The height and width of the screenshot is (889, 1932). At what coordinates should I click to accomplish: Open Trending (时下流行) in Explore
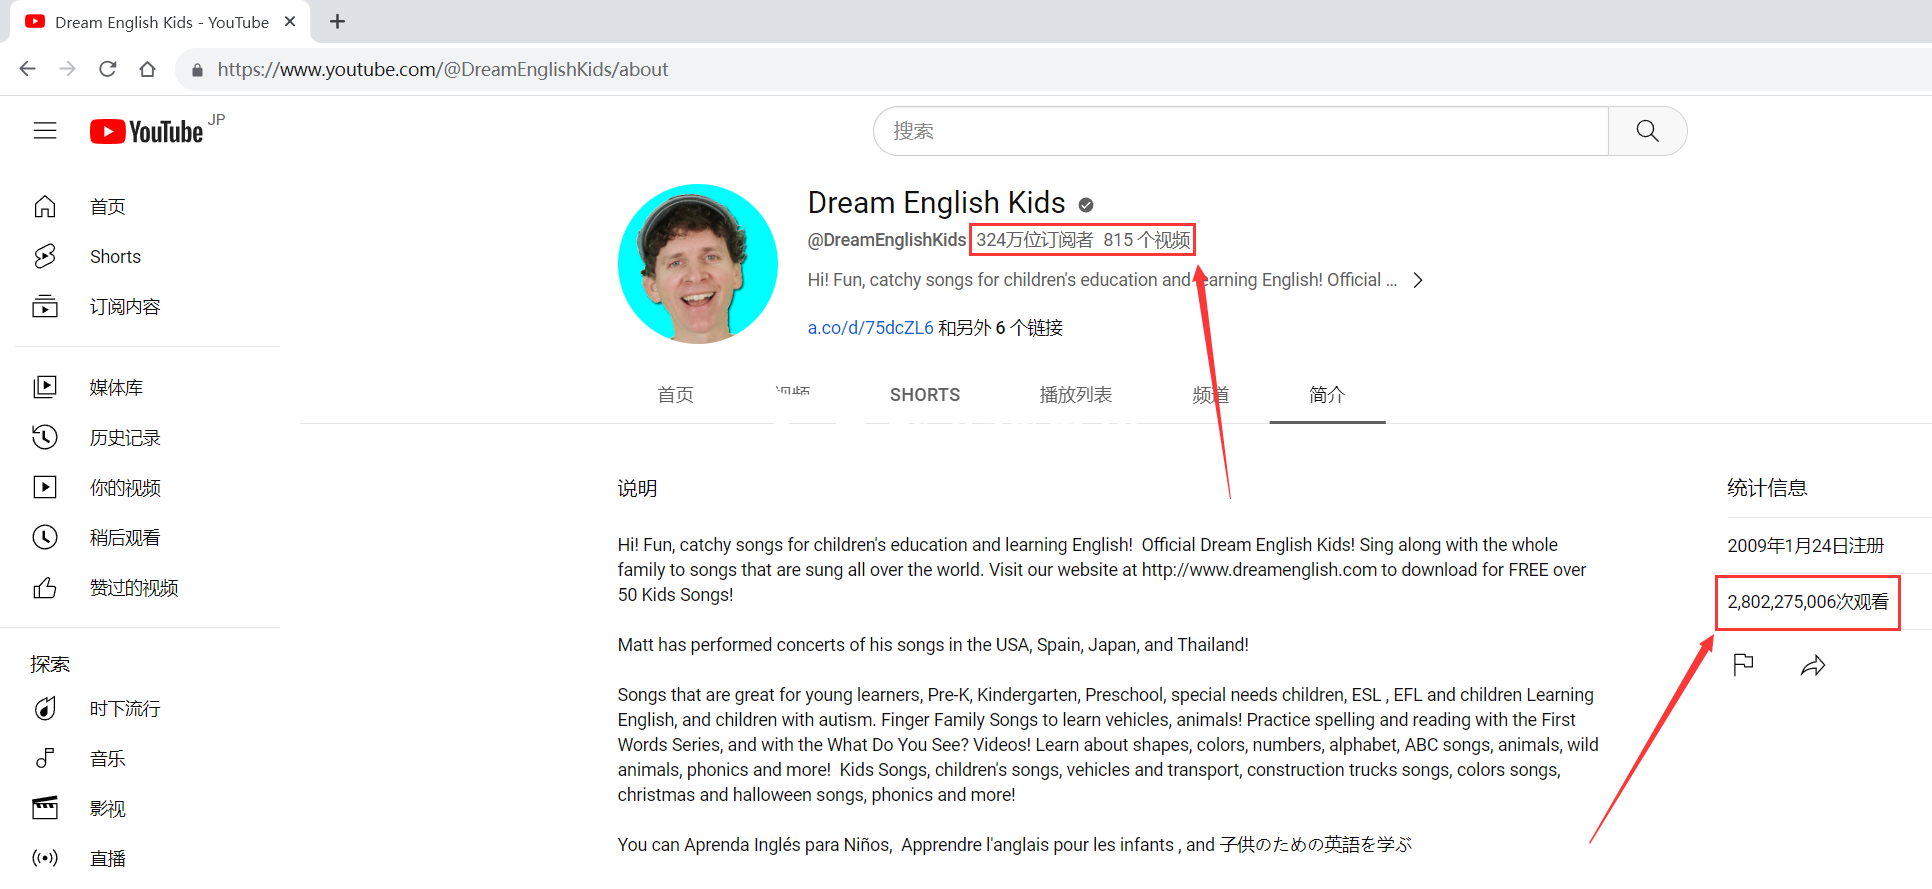click(124, 709)
